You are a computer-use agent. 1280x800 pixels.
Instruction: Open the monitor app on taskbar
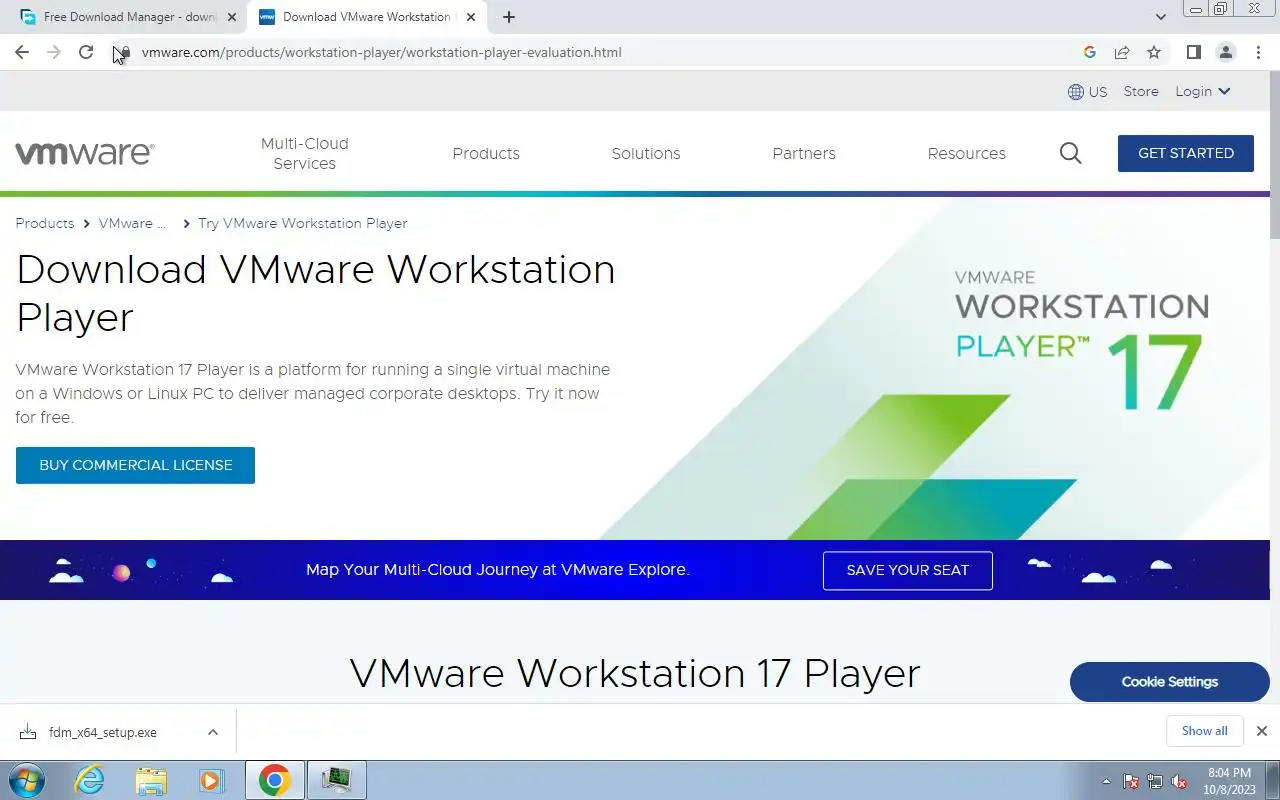pos(337,780)
